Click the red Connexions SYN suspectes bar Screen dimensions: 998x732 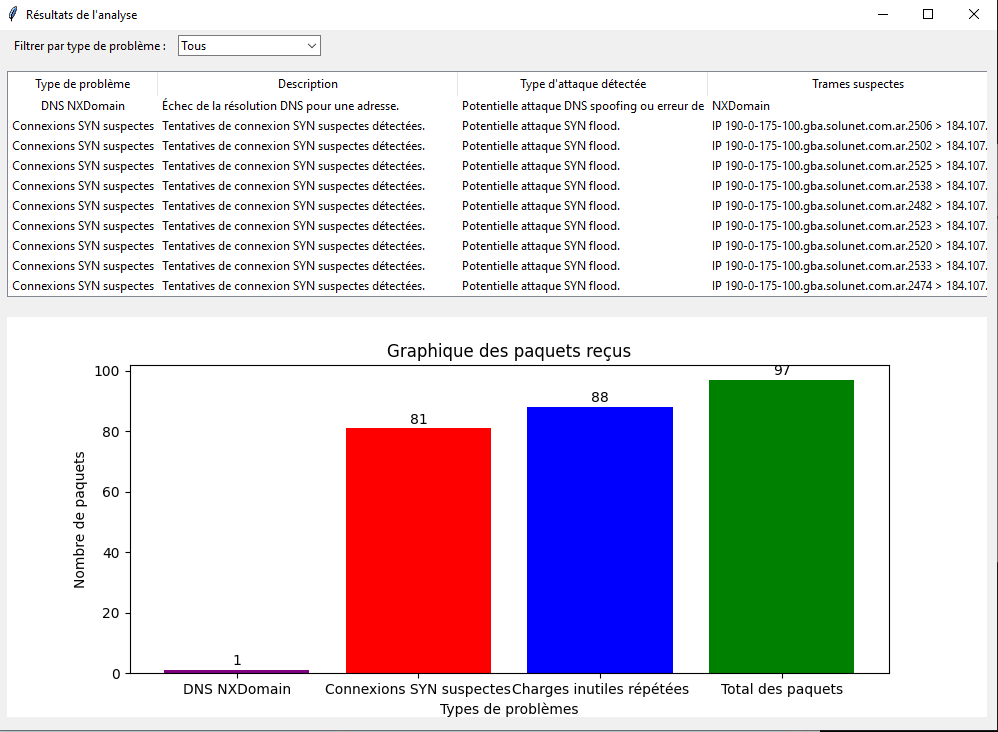tap(418, 551)
